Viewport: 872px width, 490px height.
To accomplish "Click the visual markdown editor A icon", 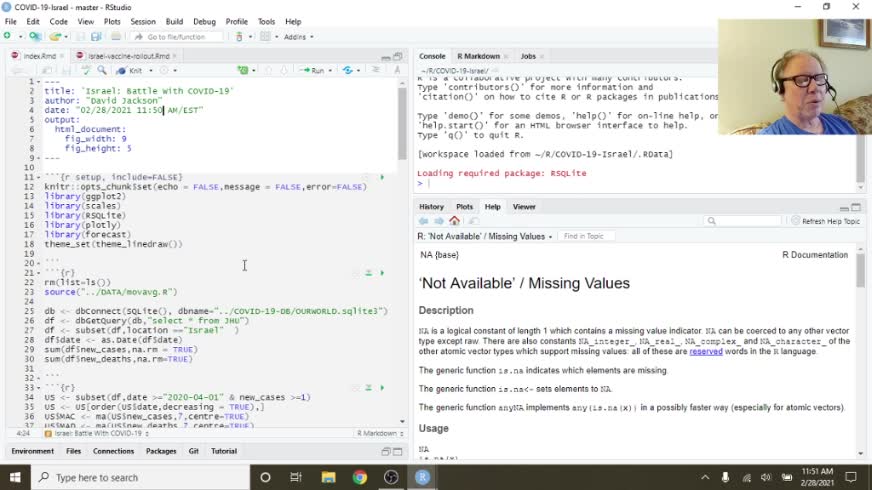I will coord(397,70).
